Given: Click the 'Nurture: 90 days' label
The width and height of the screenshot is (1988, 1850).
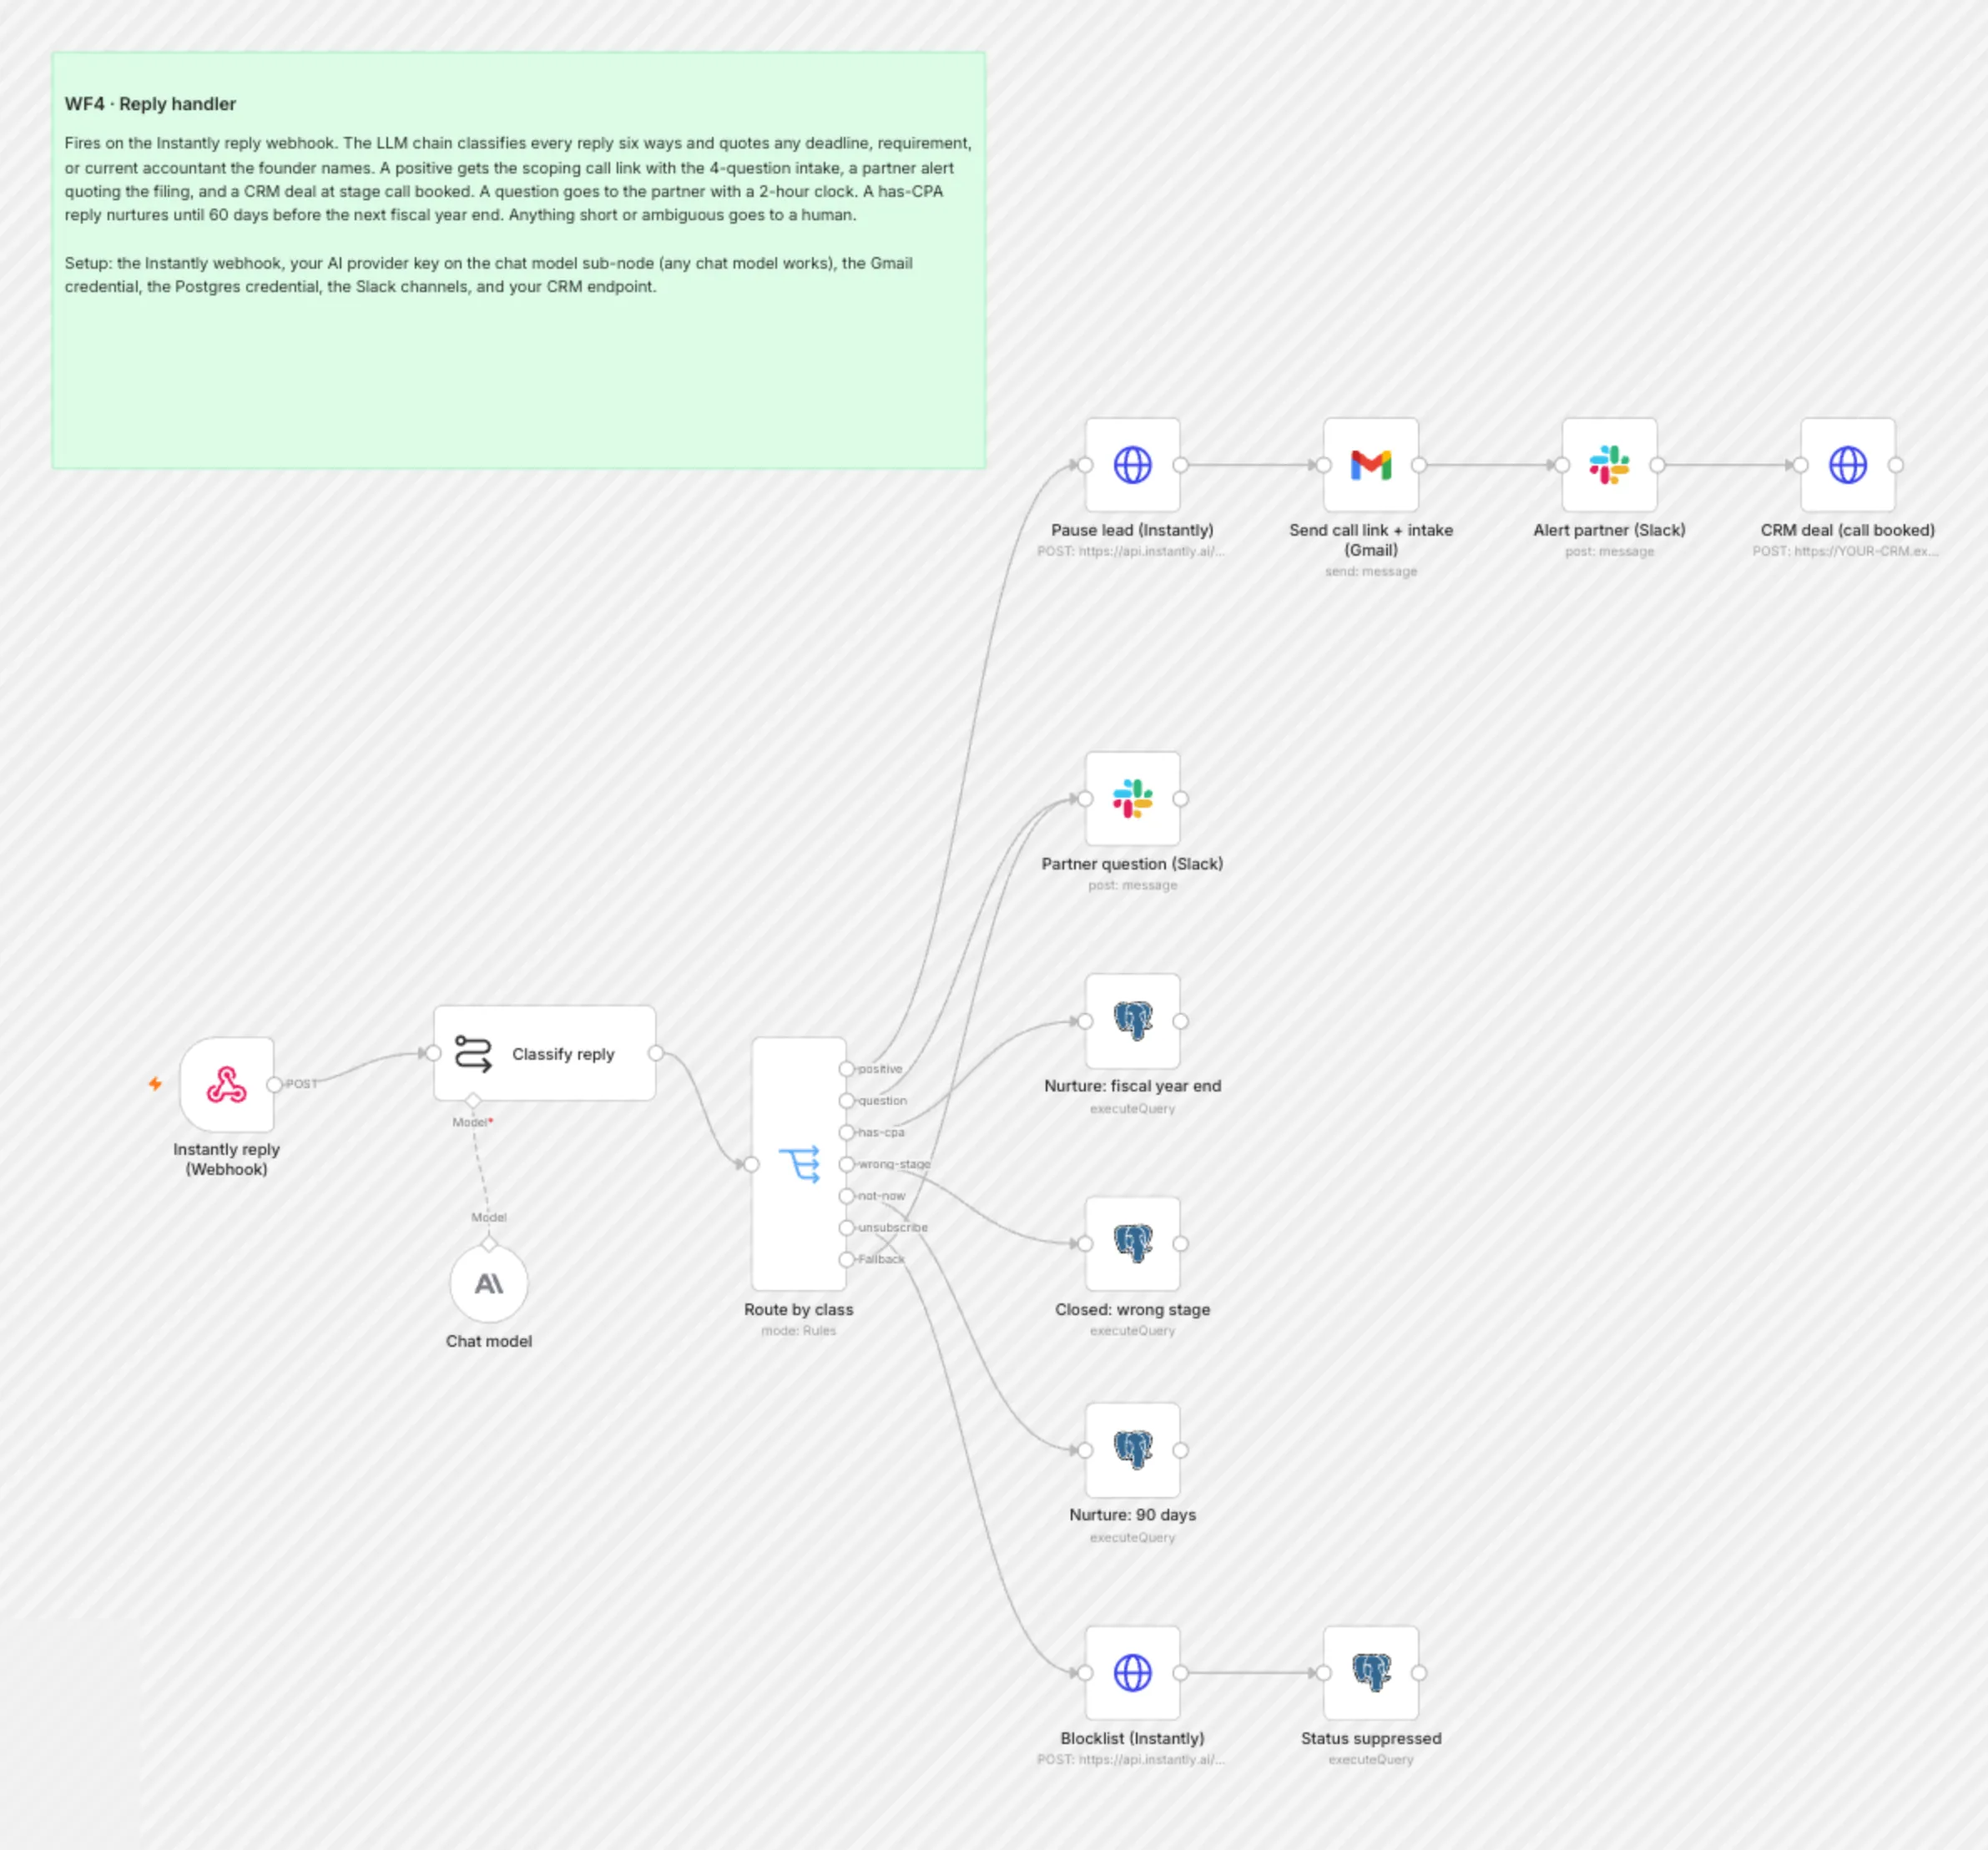Looking at the screenshot, I should coord(1132,1515).
